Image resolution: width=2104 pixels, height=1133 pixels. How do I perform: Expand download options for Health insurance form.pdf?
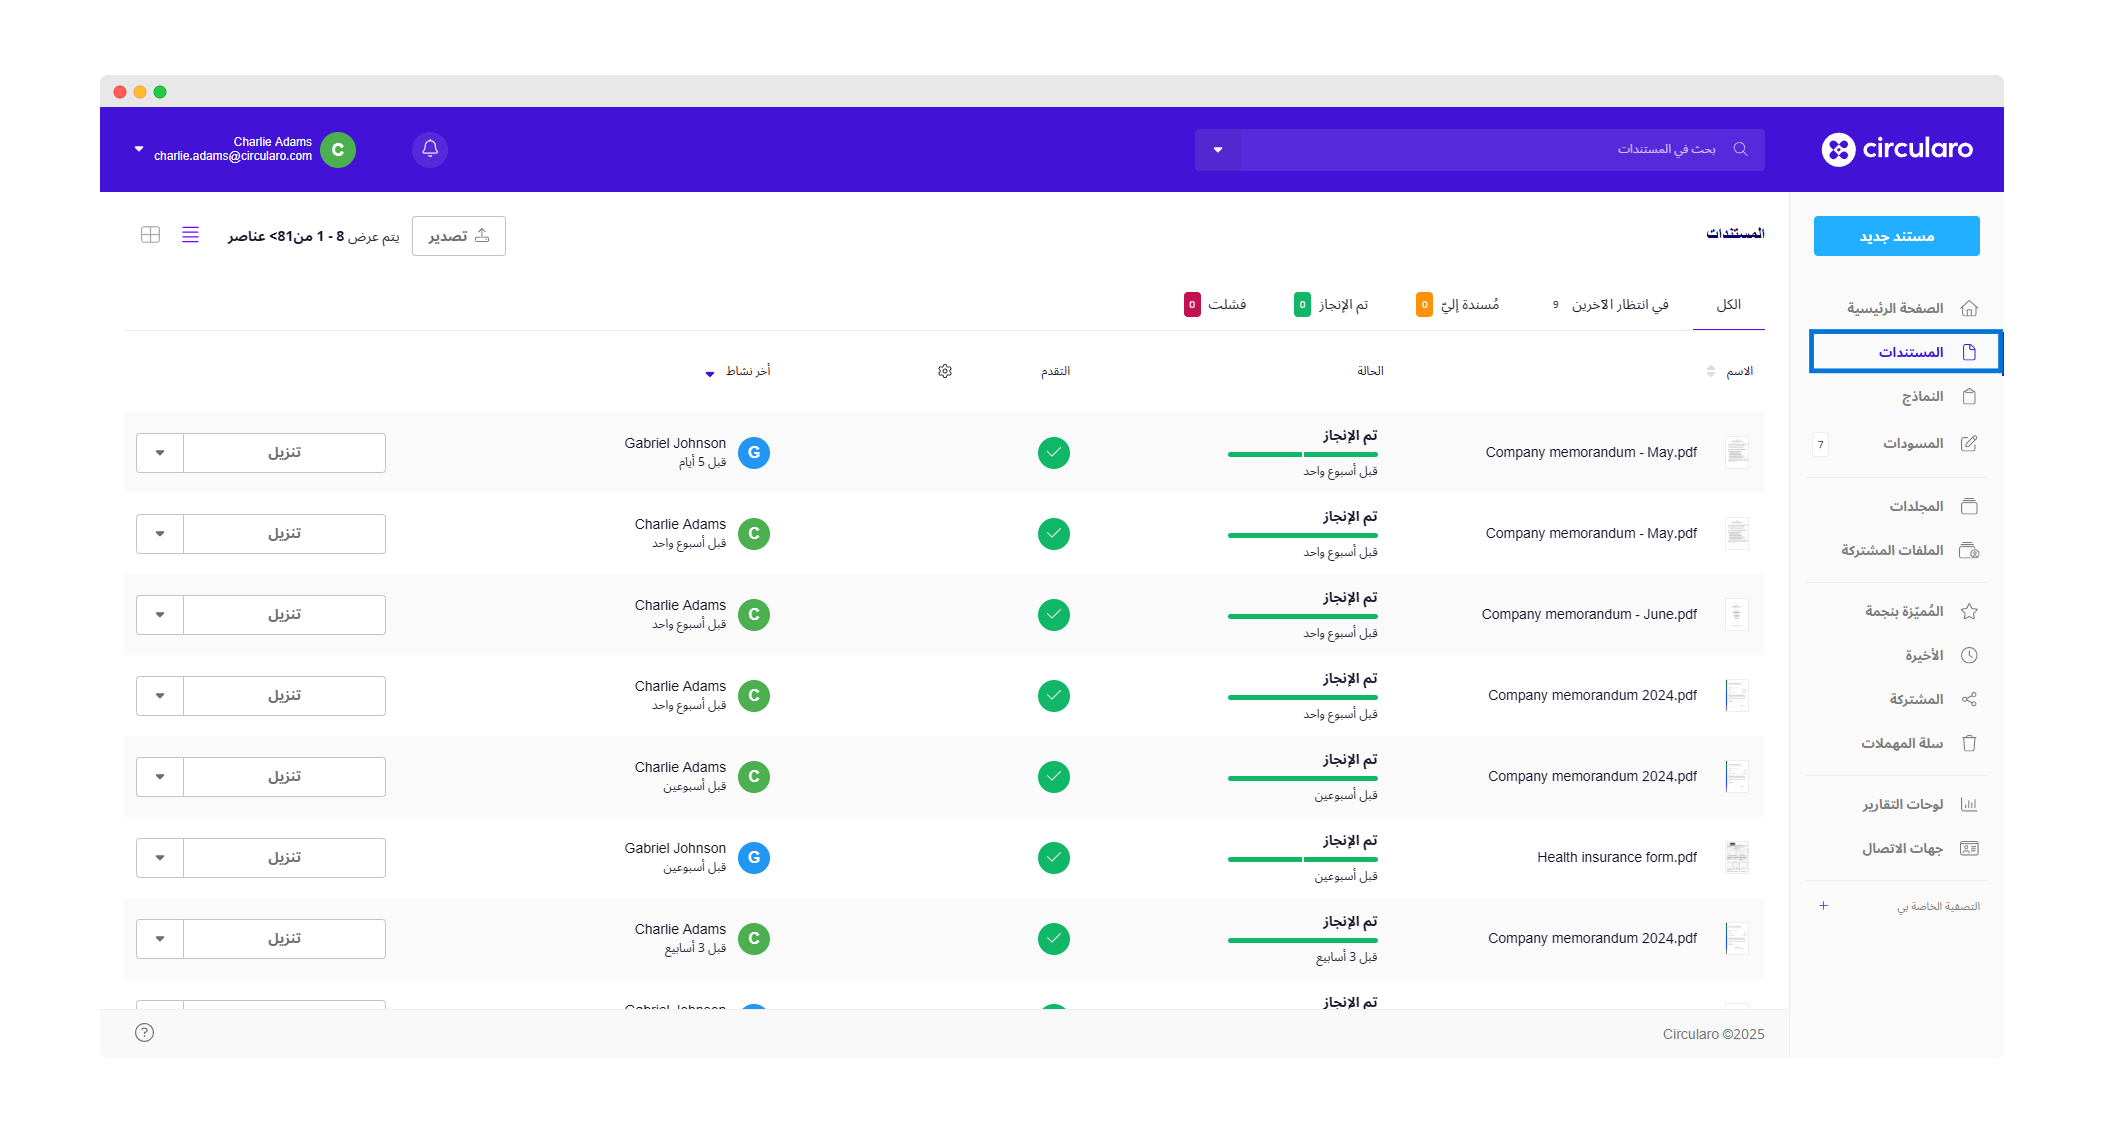click(x=160, y=858)
